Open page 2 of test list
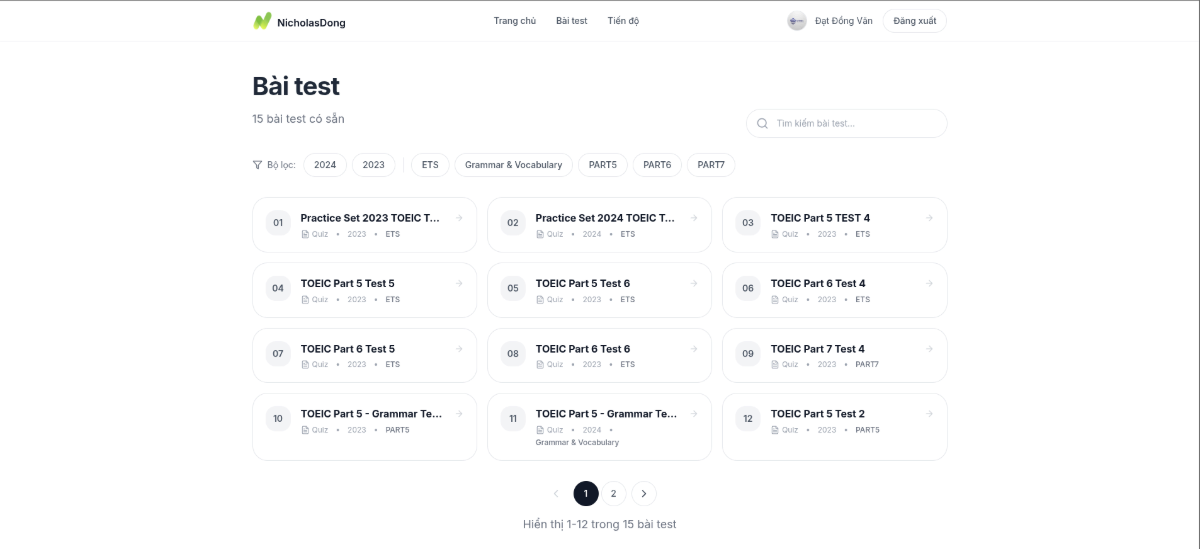 (x=614, y=493)
